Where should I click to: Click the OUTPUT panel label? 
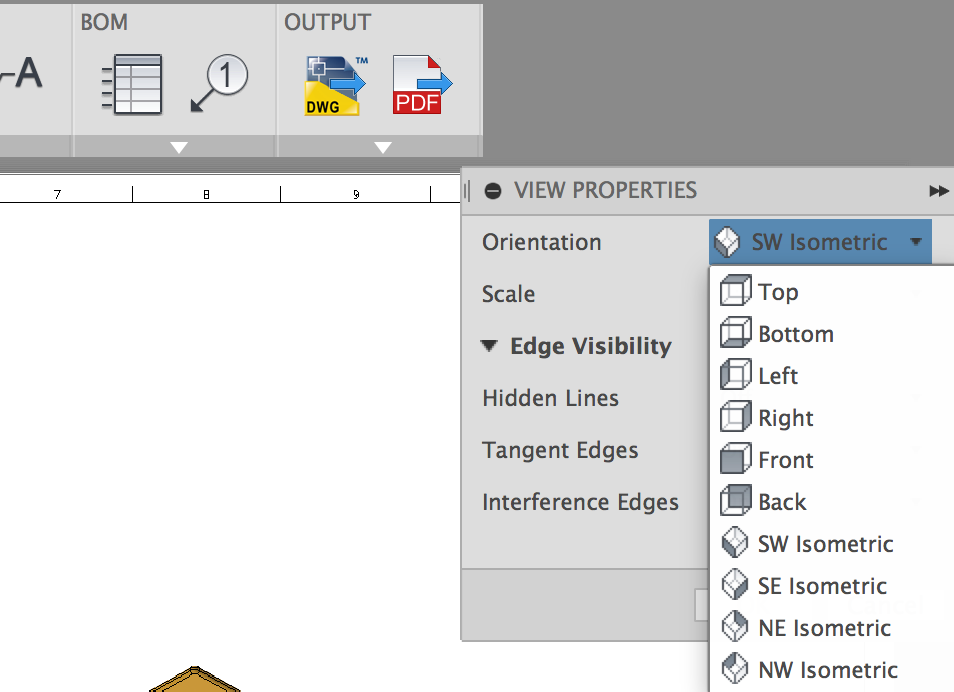tap(327, 23)
